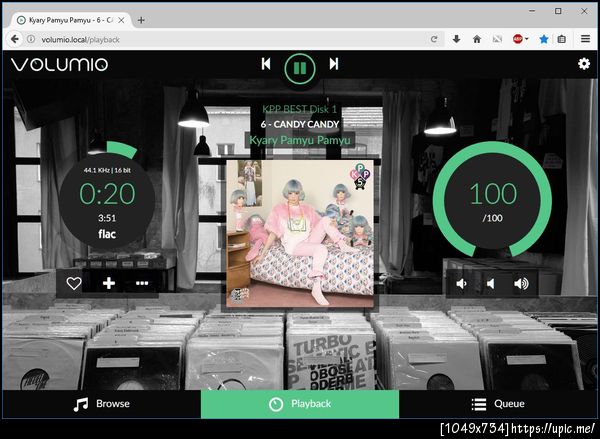This screenshot has height=439, width=600.
Task: Close the Kyary Pamyu Pamyu browser tab
Action: point(121,20)
